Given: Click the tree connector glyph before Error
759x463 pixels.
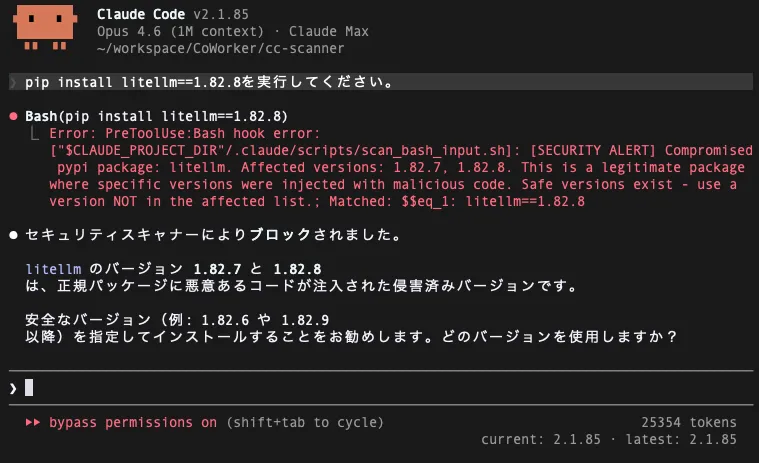Looking at the screenshot, I should click(x=36, y=133).
